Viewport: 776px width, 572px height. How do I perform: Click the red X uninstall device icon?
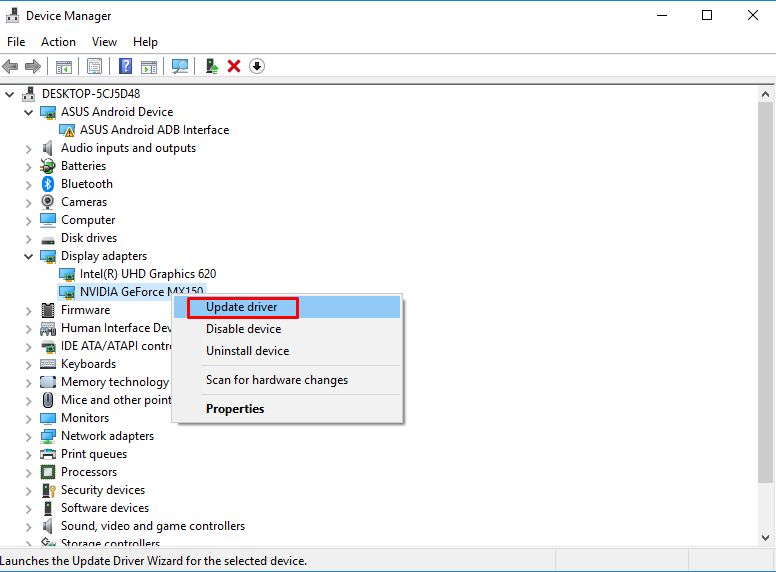[x=234, y=66]
